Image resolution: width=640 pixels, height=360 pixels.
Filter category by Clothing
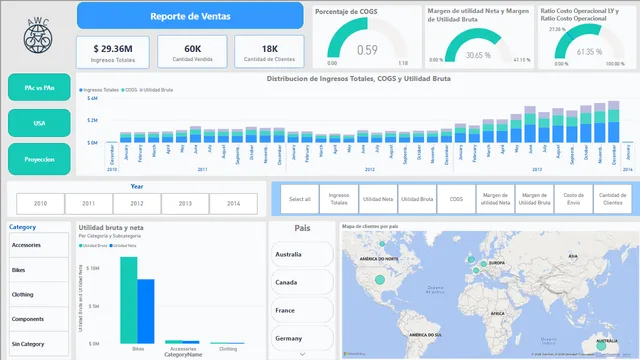[39, 294]
